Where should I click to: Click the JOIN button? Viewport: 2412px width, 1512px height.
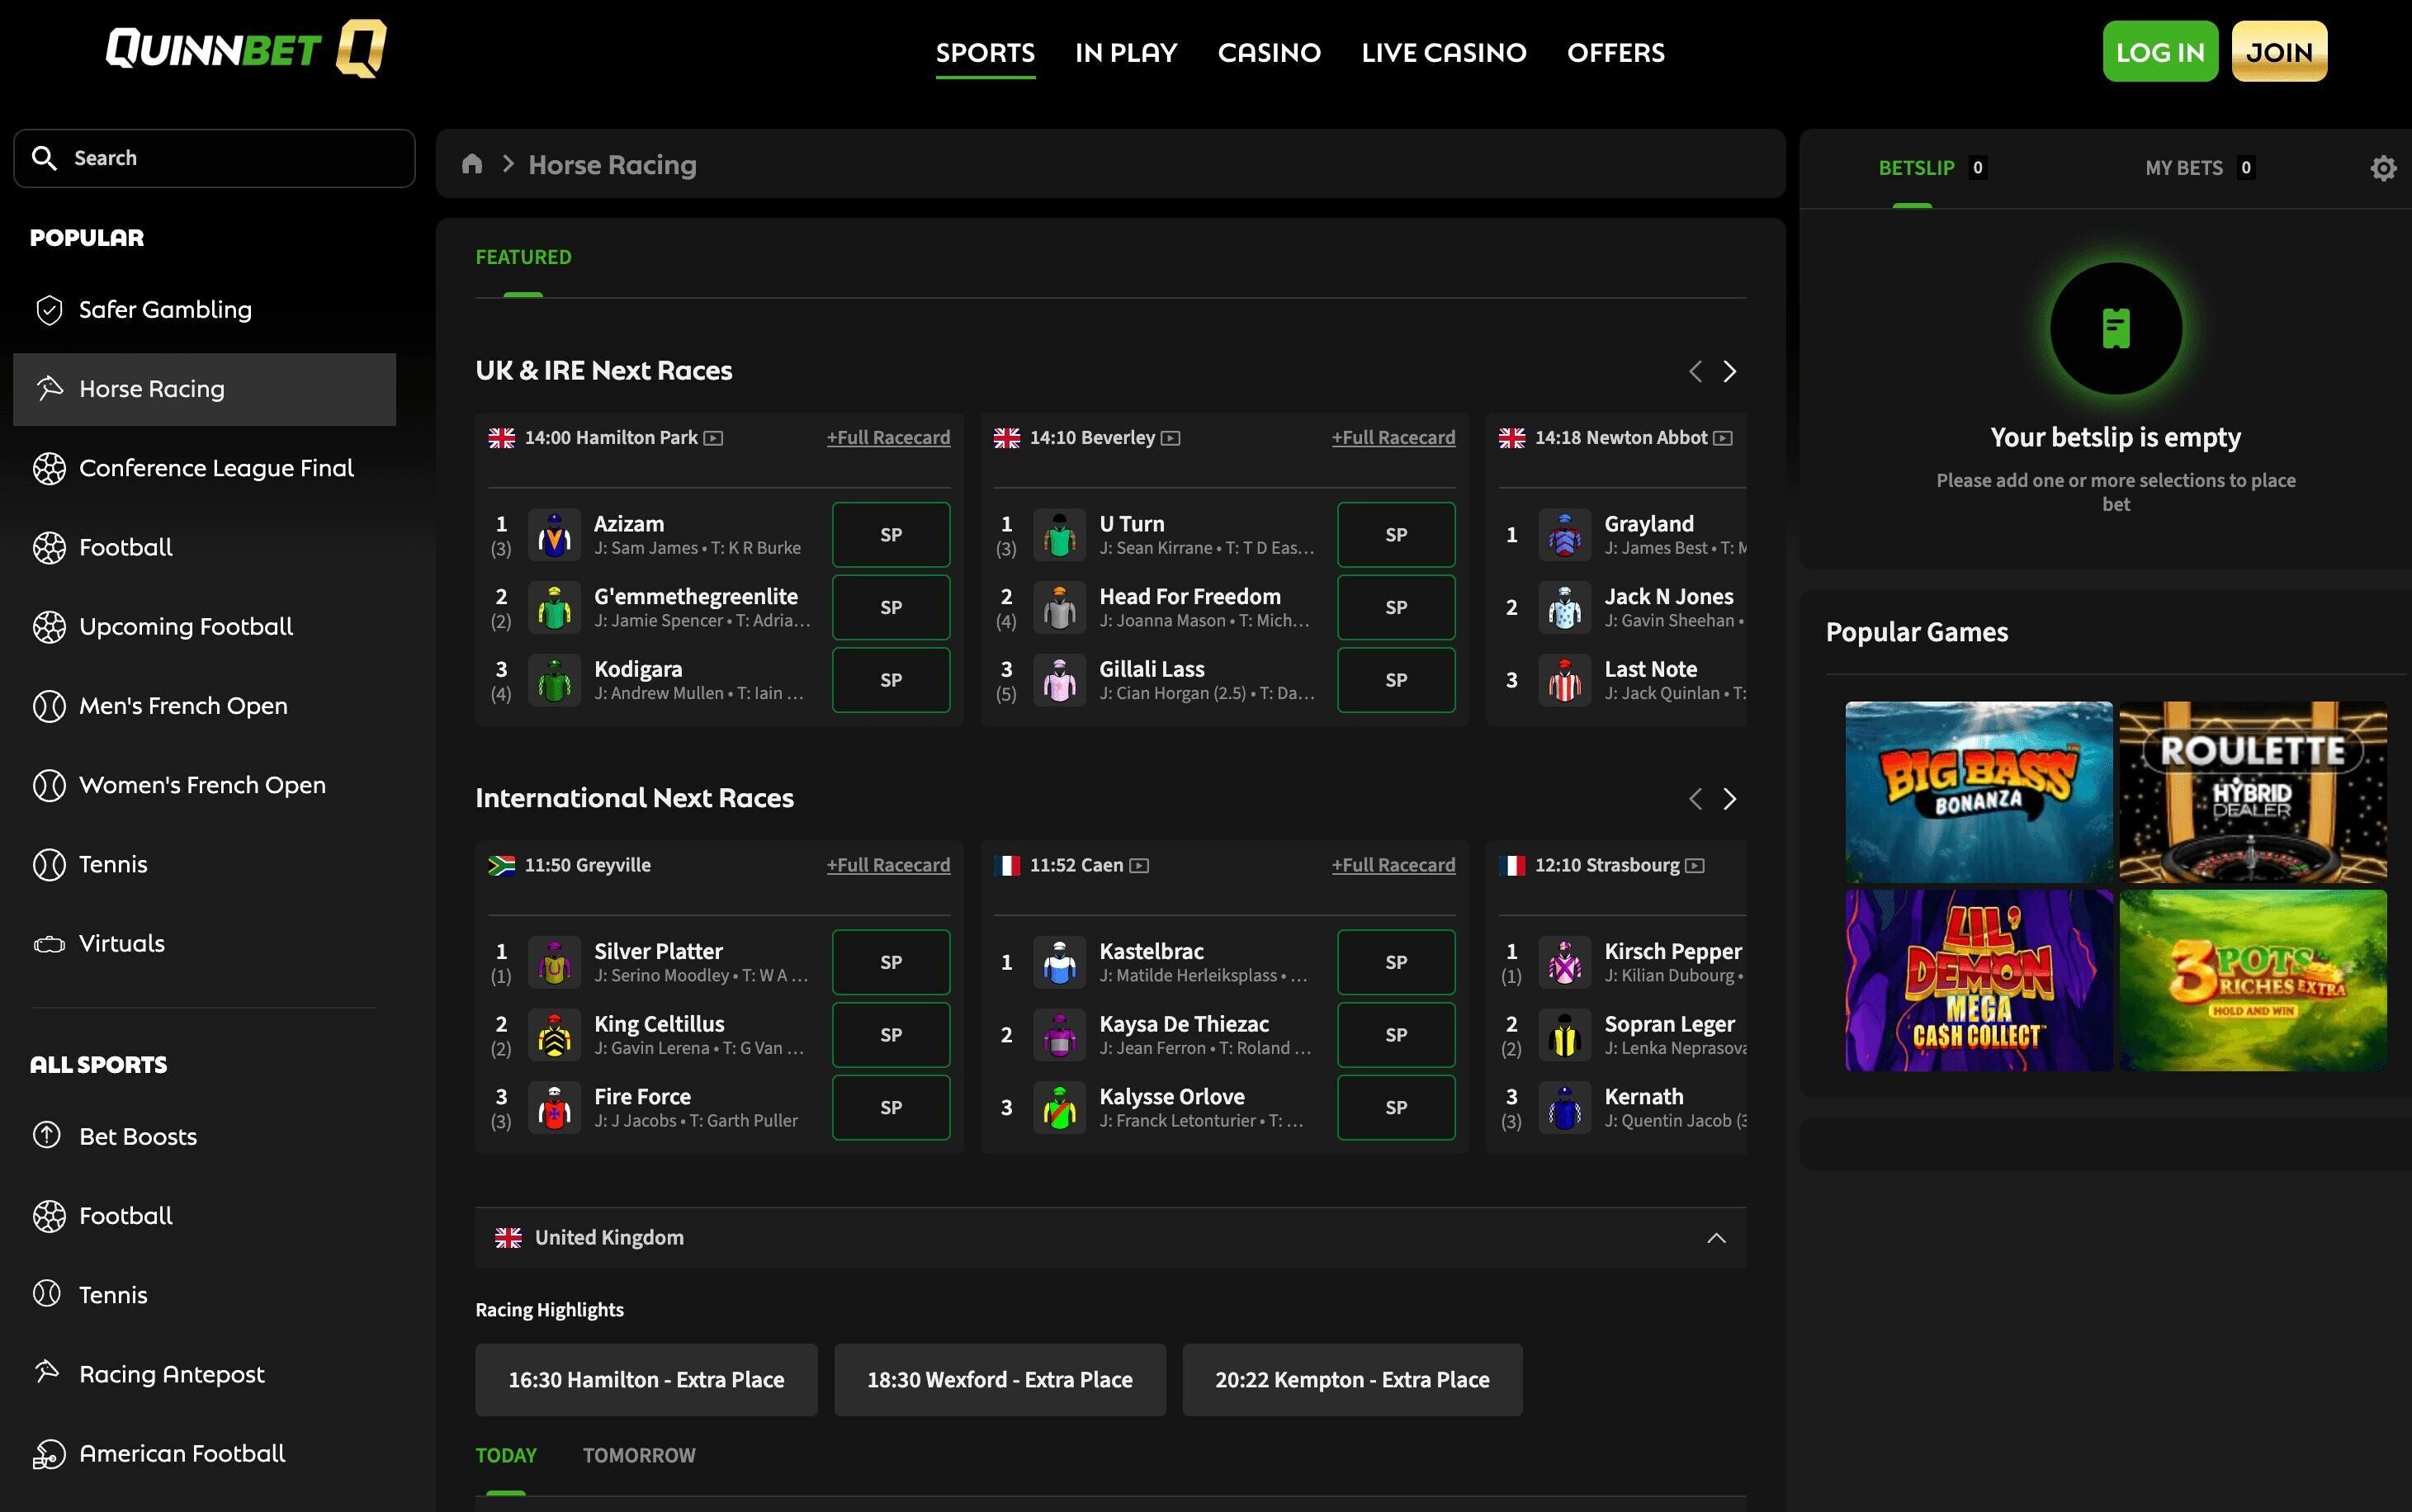(x=2279, y=51)
